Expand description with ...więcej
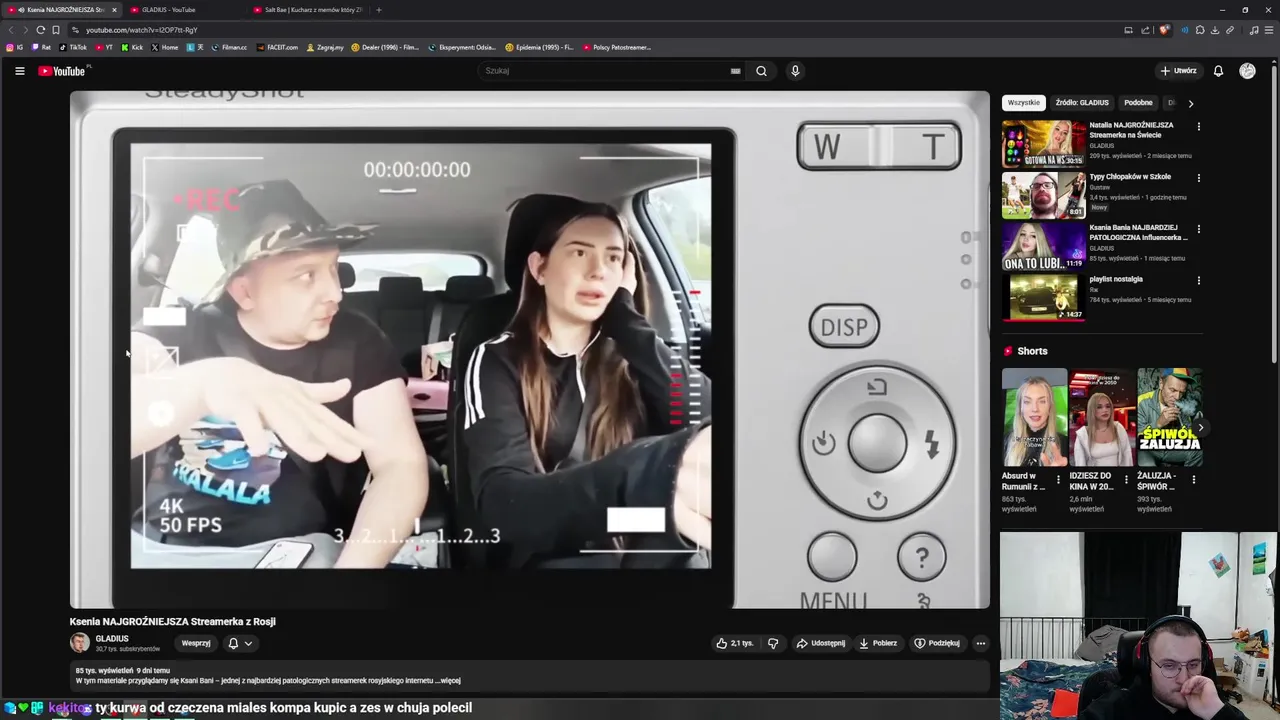Image resolution: width=1280 pixels, height=720 pixels. [x=448, y=681]
